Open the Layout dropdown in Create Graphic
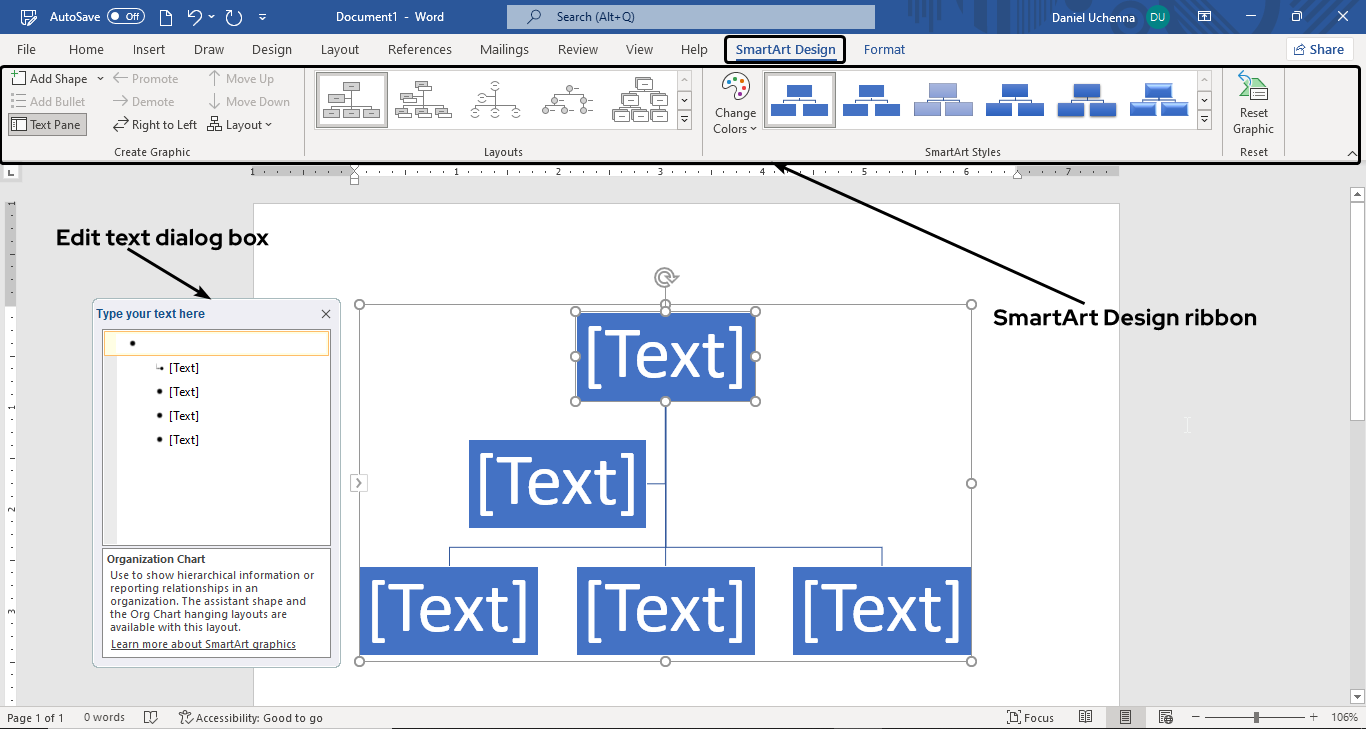 pyautogui.click(x=240, y=125)
